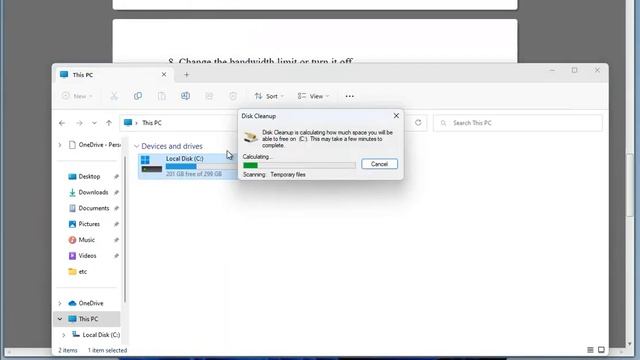Select OneDrive in the navigation pane
This screenshot has height=360, width=640.
[x=91, y=303]
